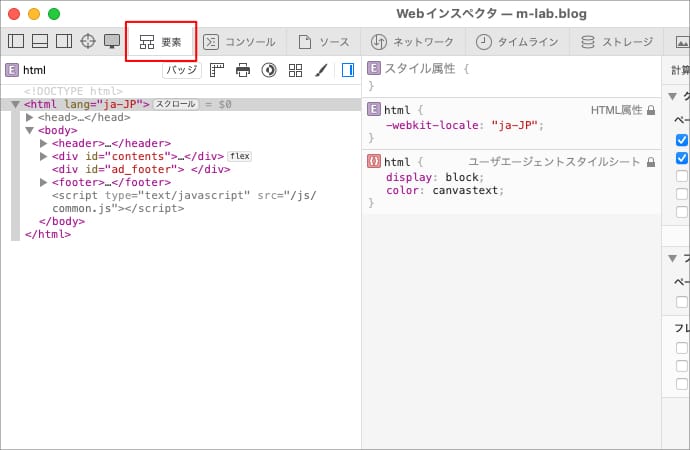690x450 pixels.
Task: Toggle rulers icon in the elements toolbar
Action: click(217, 70)
